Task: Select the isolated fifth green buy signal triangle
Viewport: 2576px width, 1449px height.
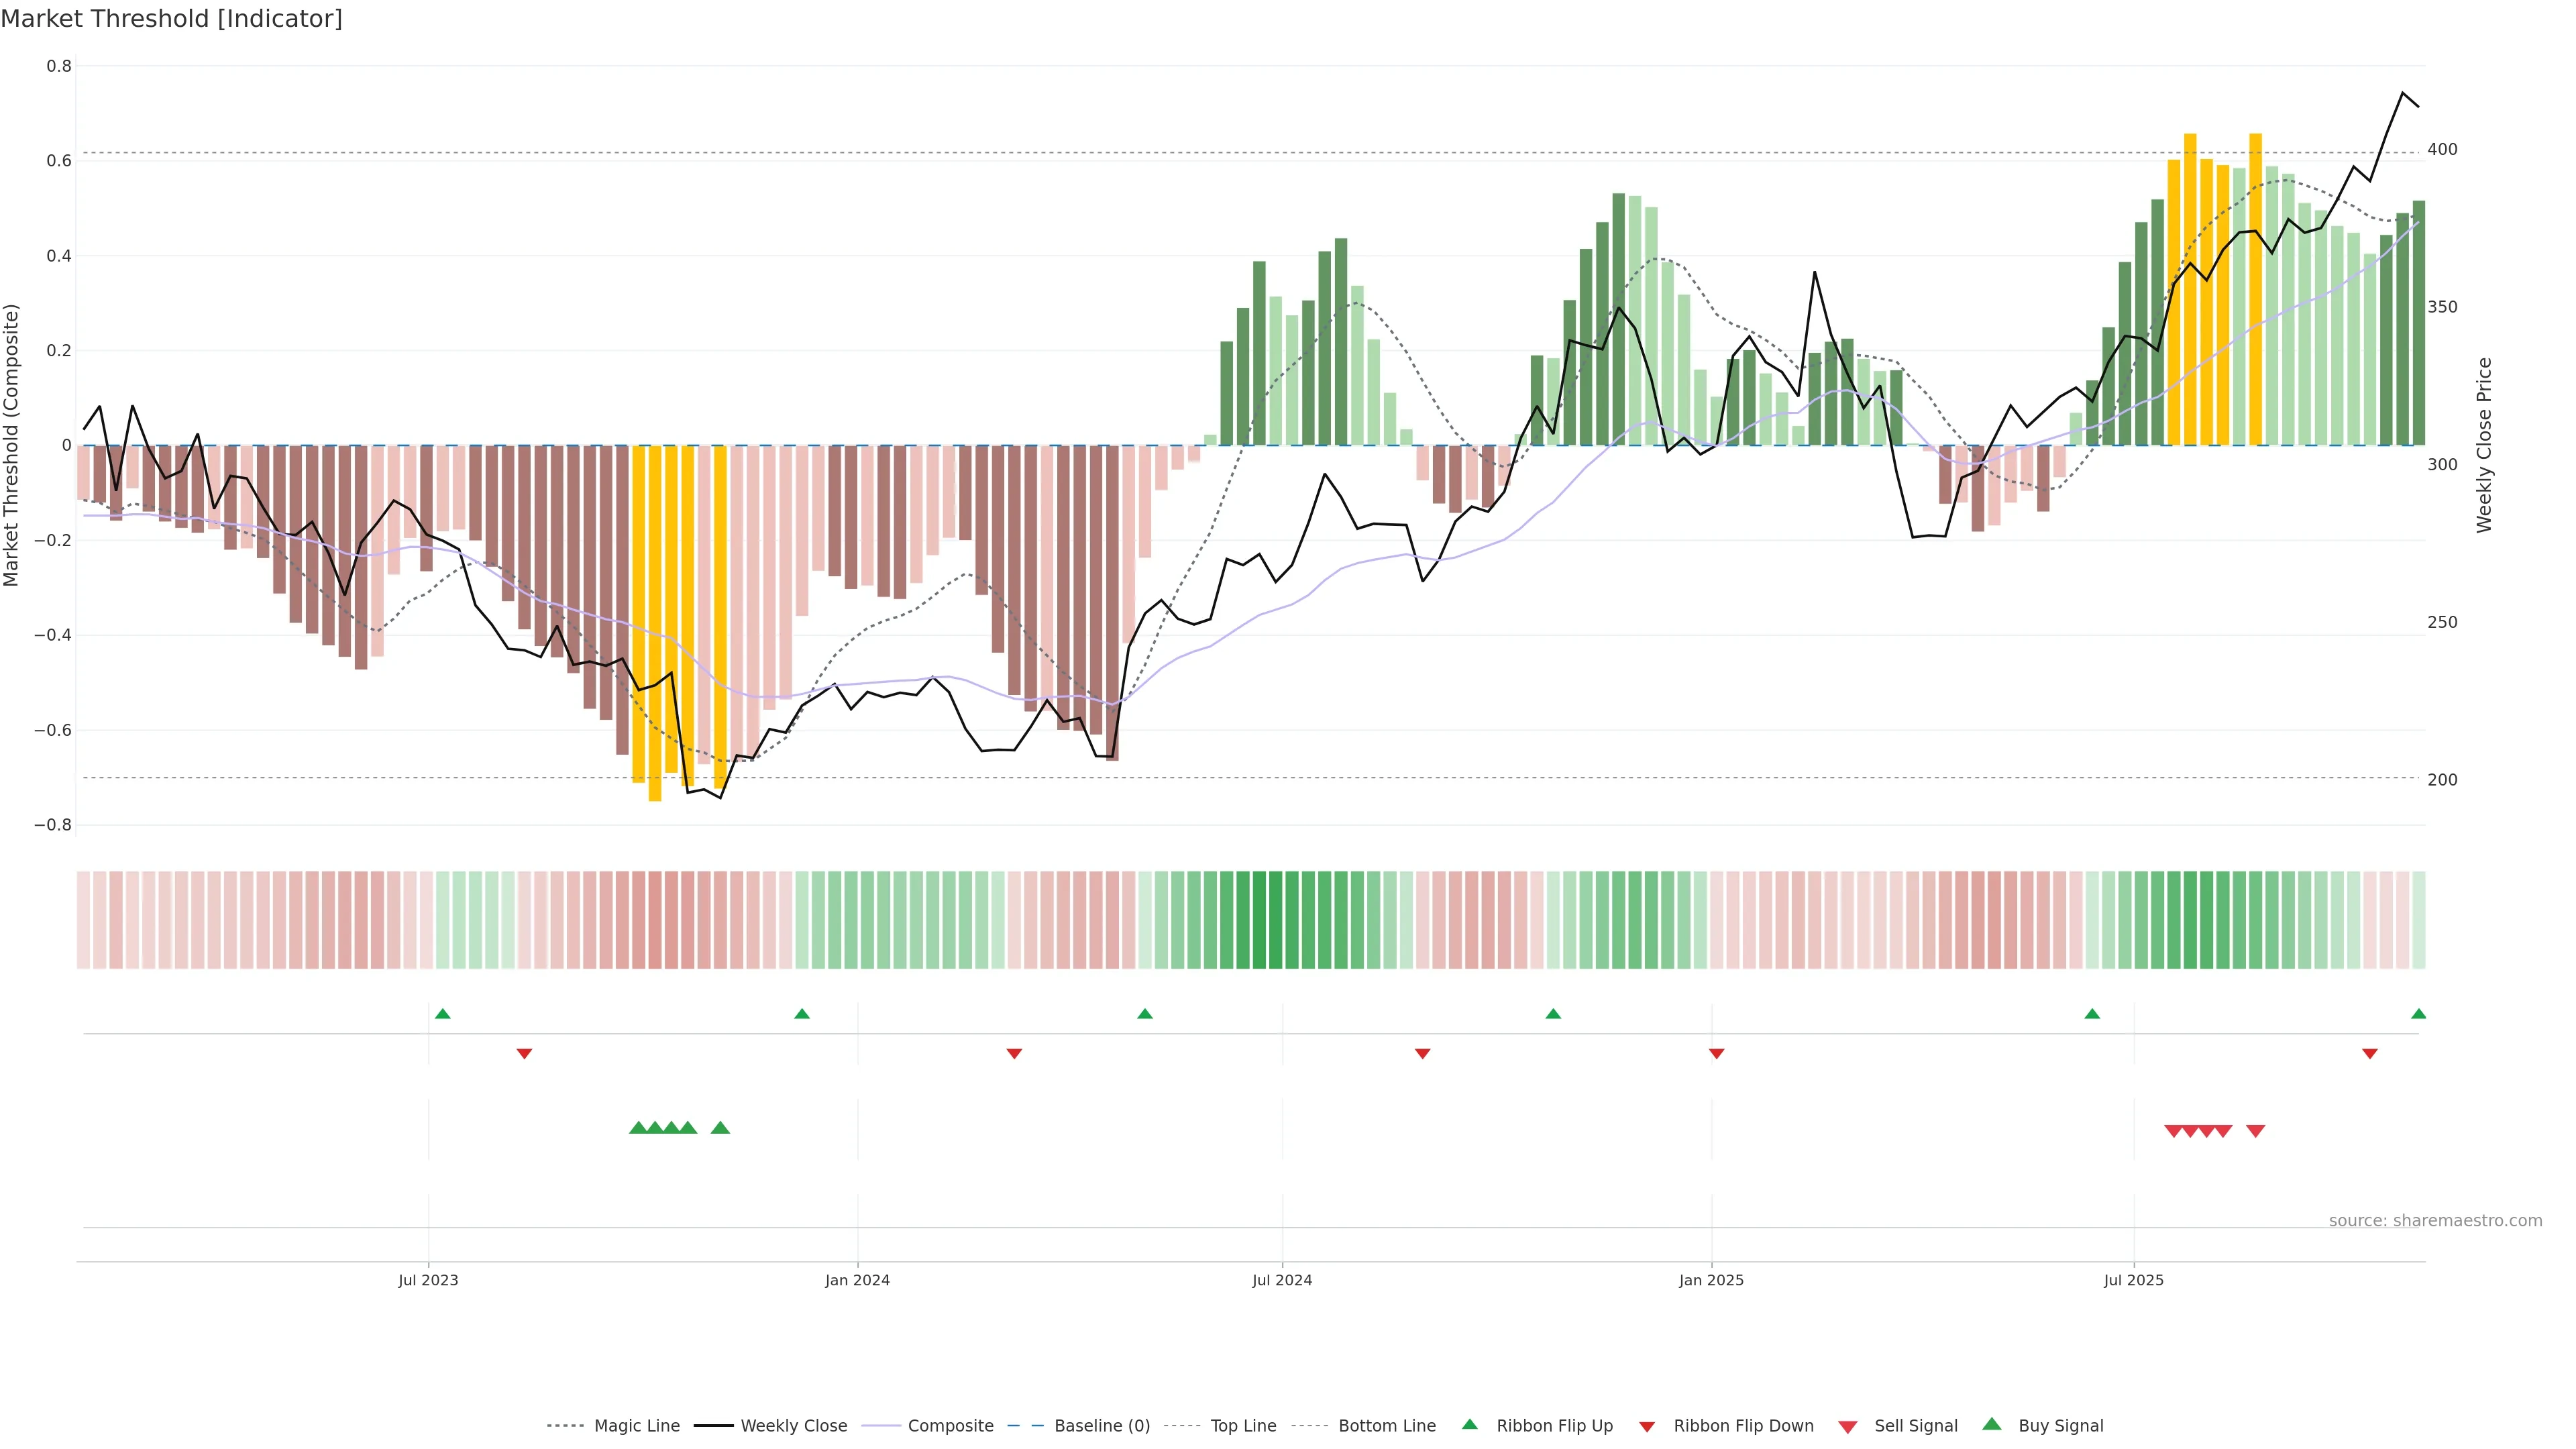Action: pyautogui.click(x=720, y=1128)
